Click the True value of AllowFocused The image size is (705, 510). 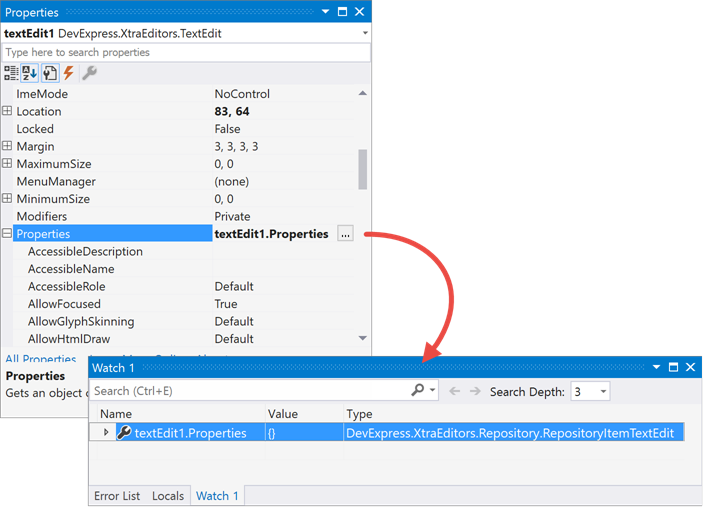coord(226,304)
